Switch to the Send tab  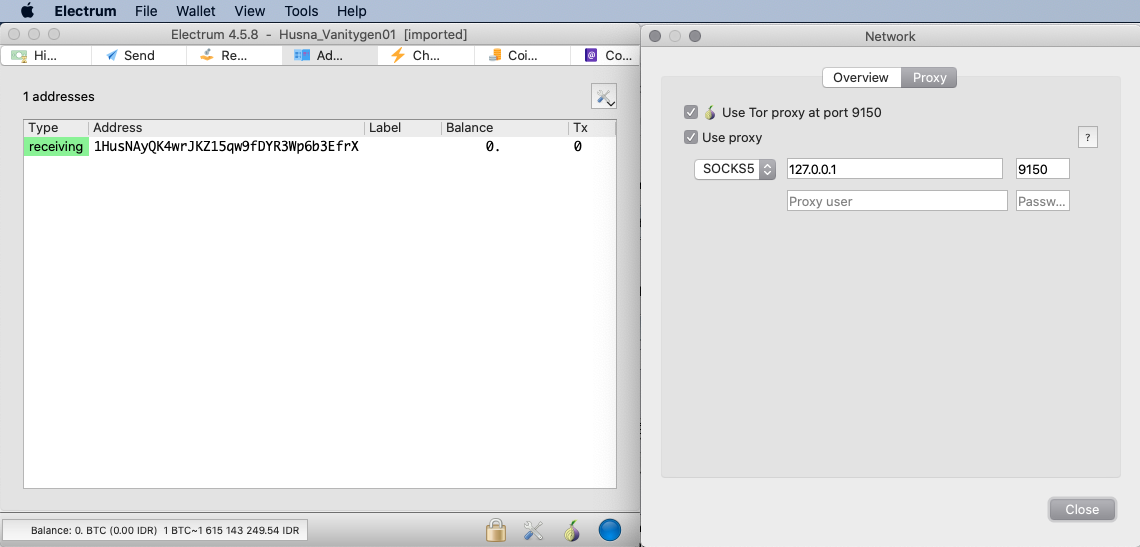pyautogui.click(x=139, y=55)
